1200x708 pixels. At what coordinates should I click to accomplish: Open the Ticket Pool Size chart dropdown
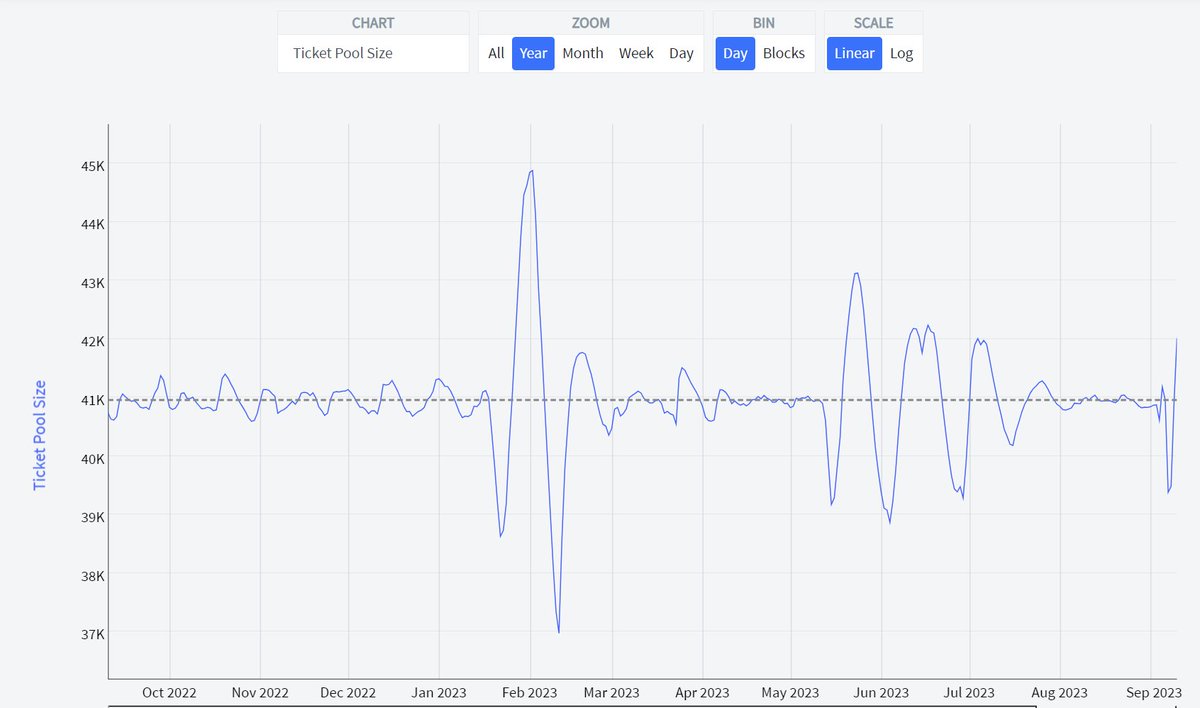[x=373, y=53]
